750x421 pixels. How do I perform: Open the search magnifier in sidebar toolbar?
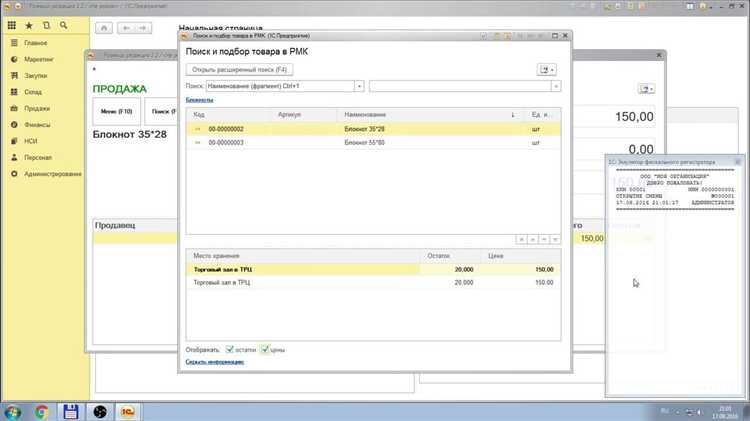coord(64,25)
